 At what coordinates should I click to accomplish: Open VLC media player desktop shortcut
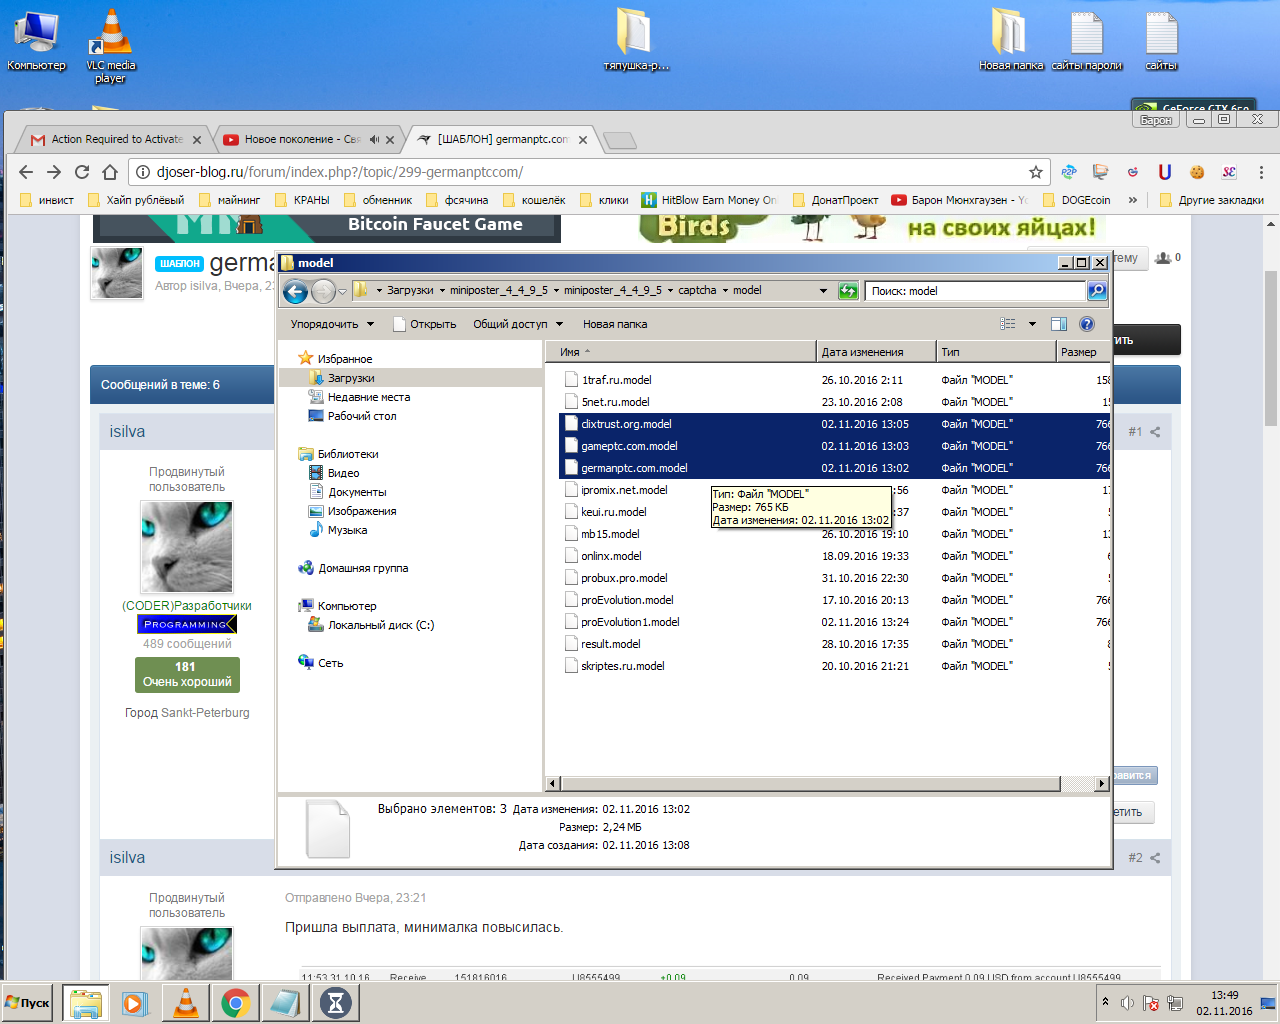(111, 46)
